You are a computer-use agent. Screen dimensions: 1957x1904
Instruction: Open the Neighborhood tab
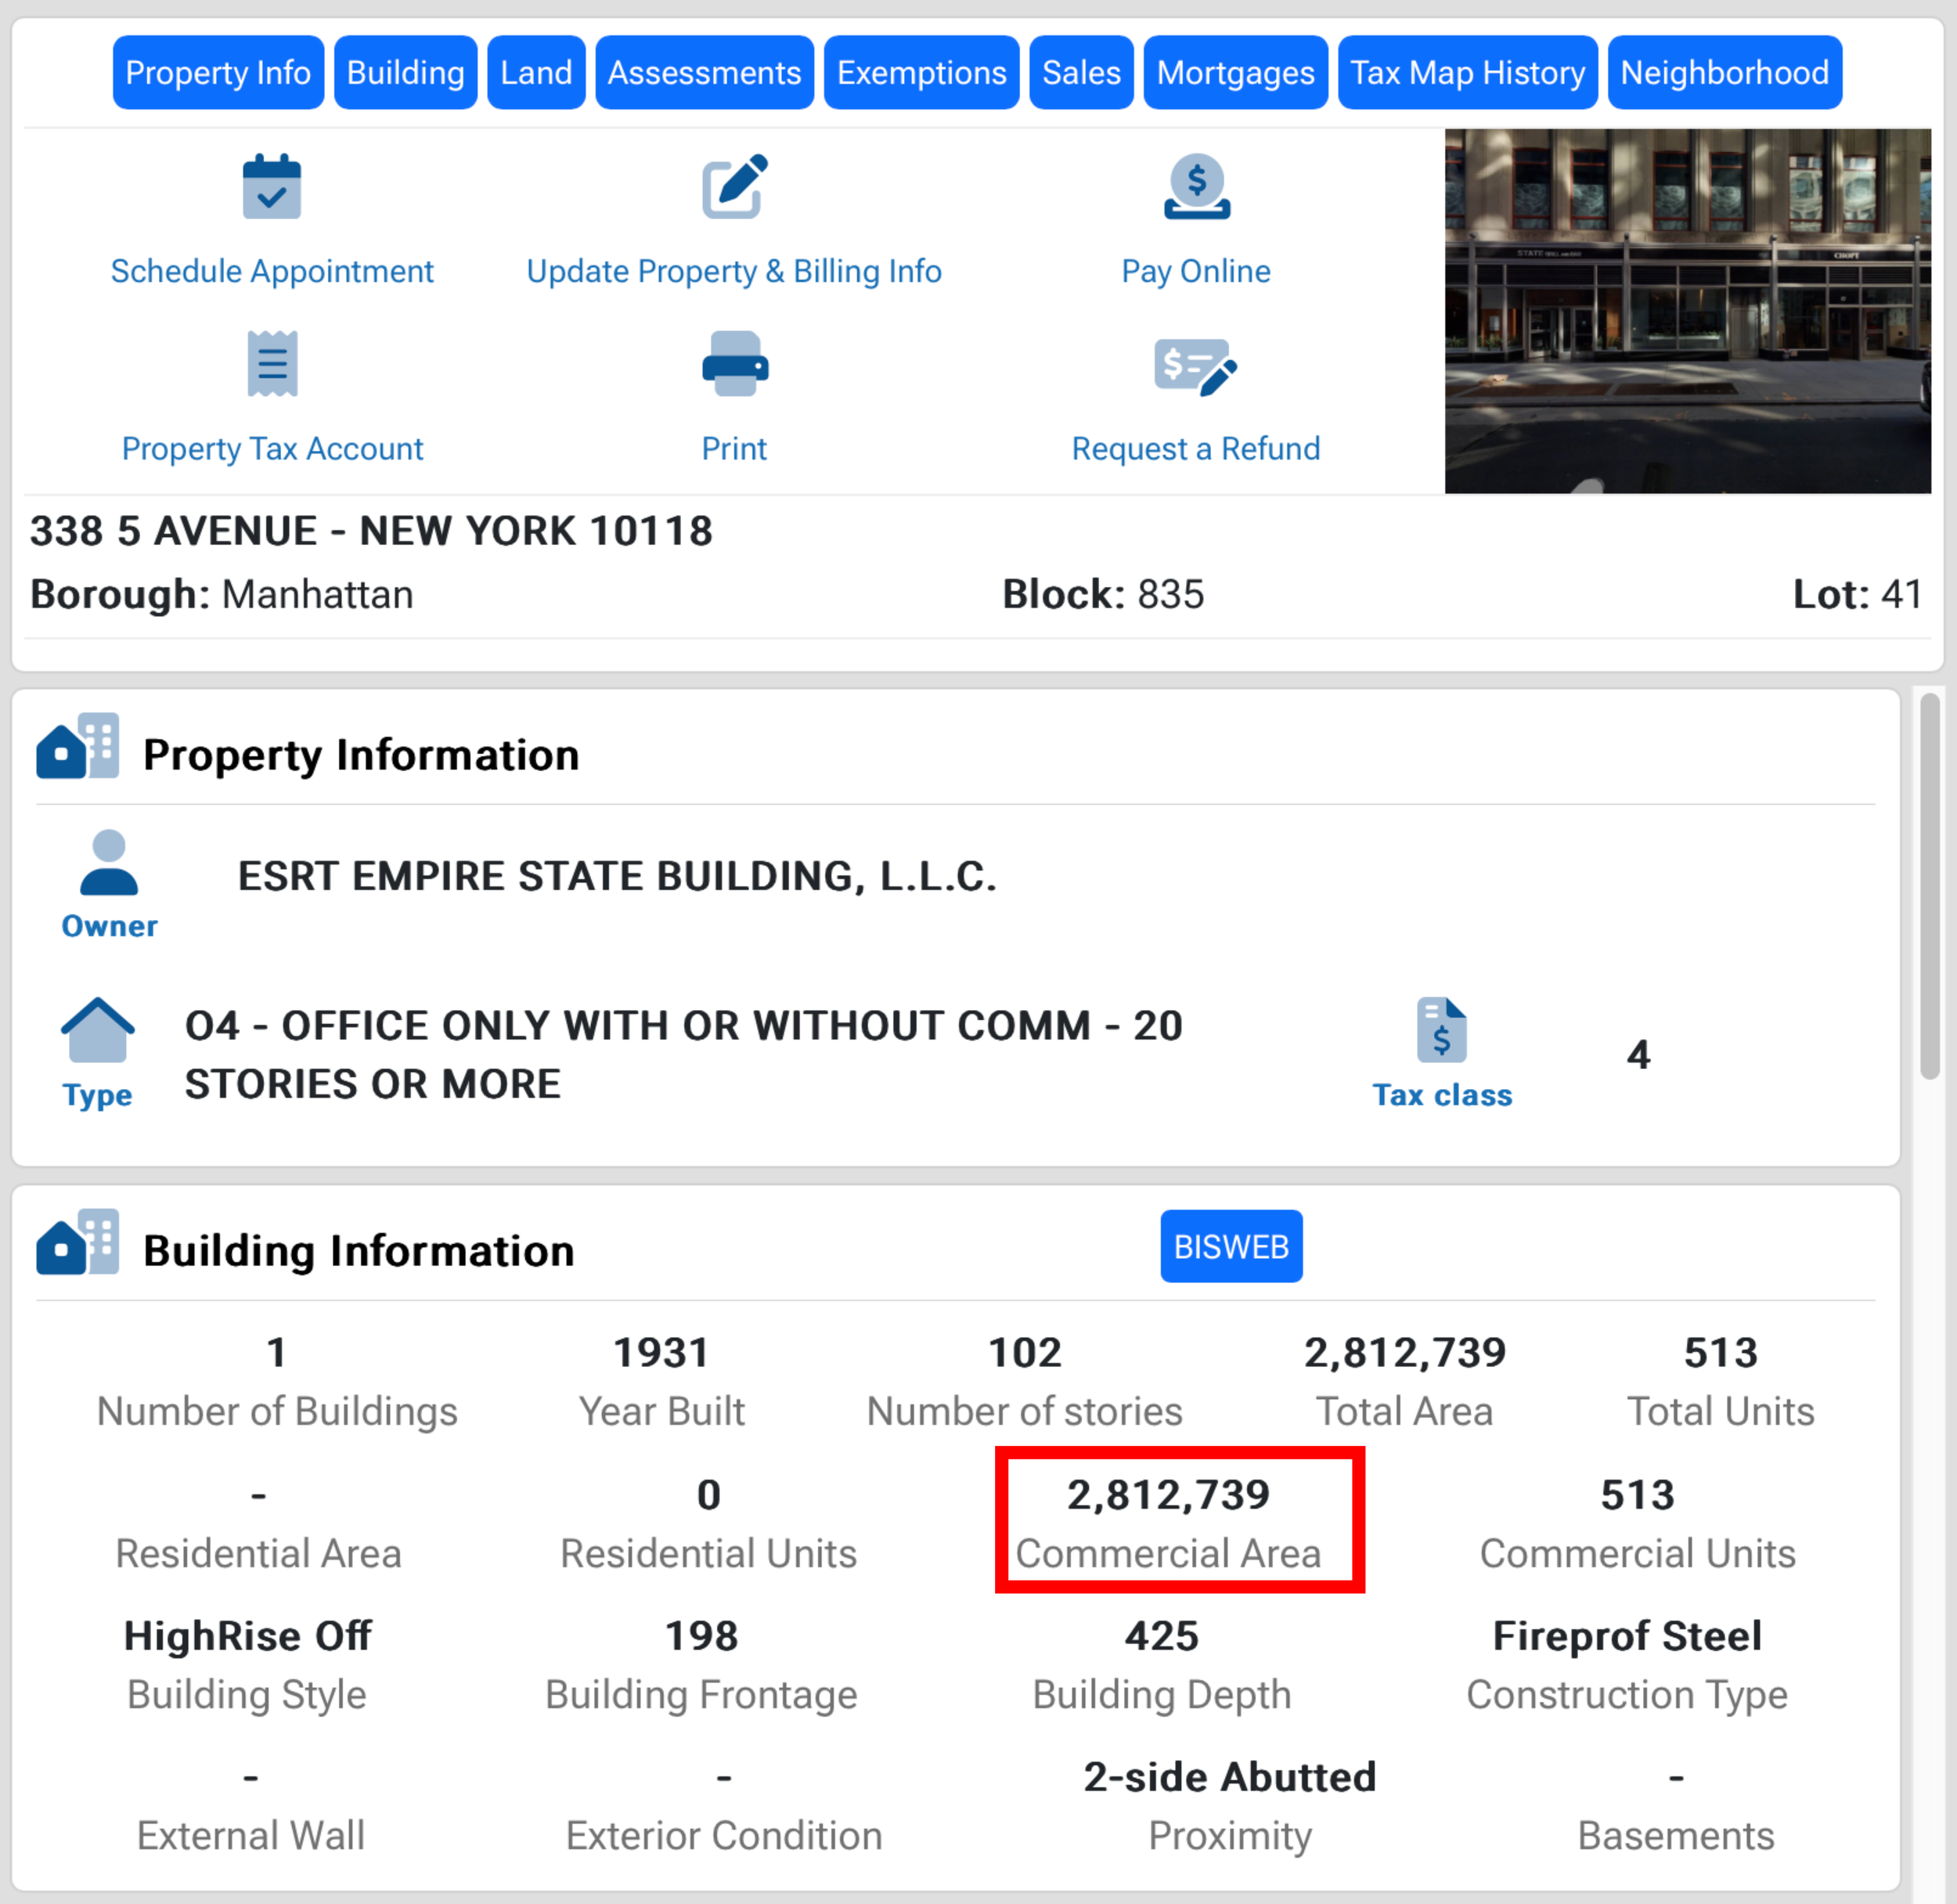pyautogui.click(x=1724, y=73)
